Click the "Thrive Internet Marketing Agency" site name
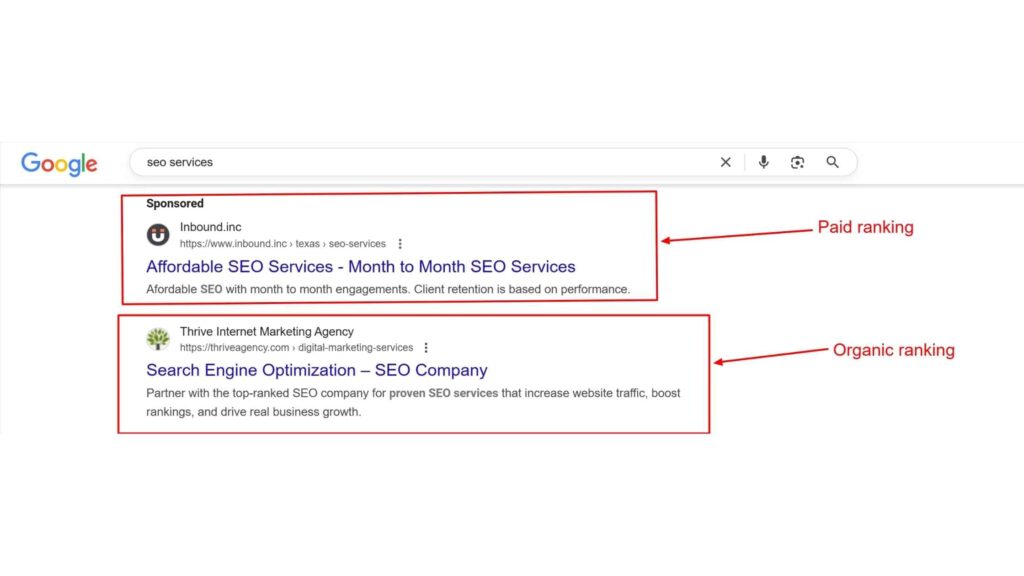The image size is (1024, 576). [267, 331]
